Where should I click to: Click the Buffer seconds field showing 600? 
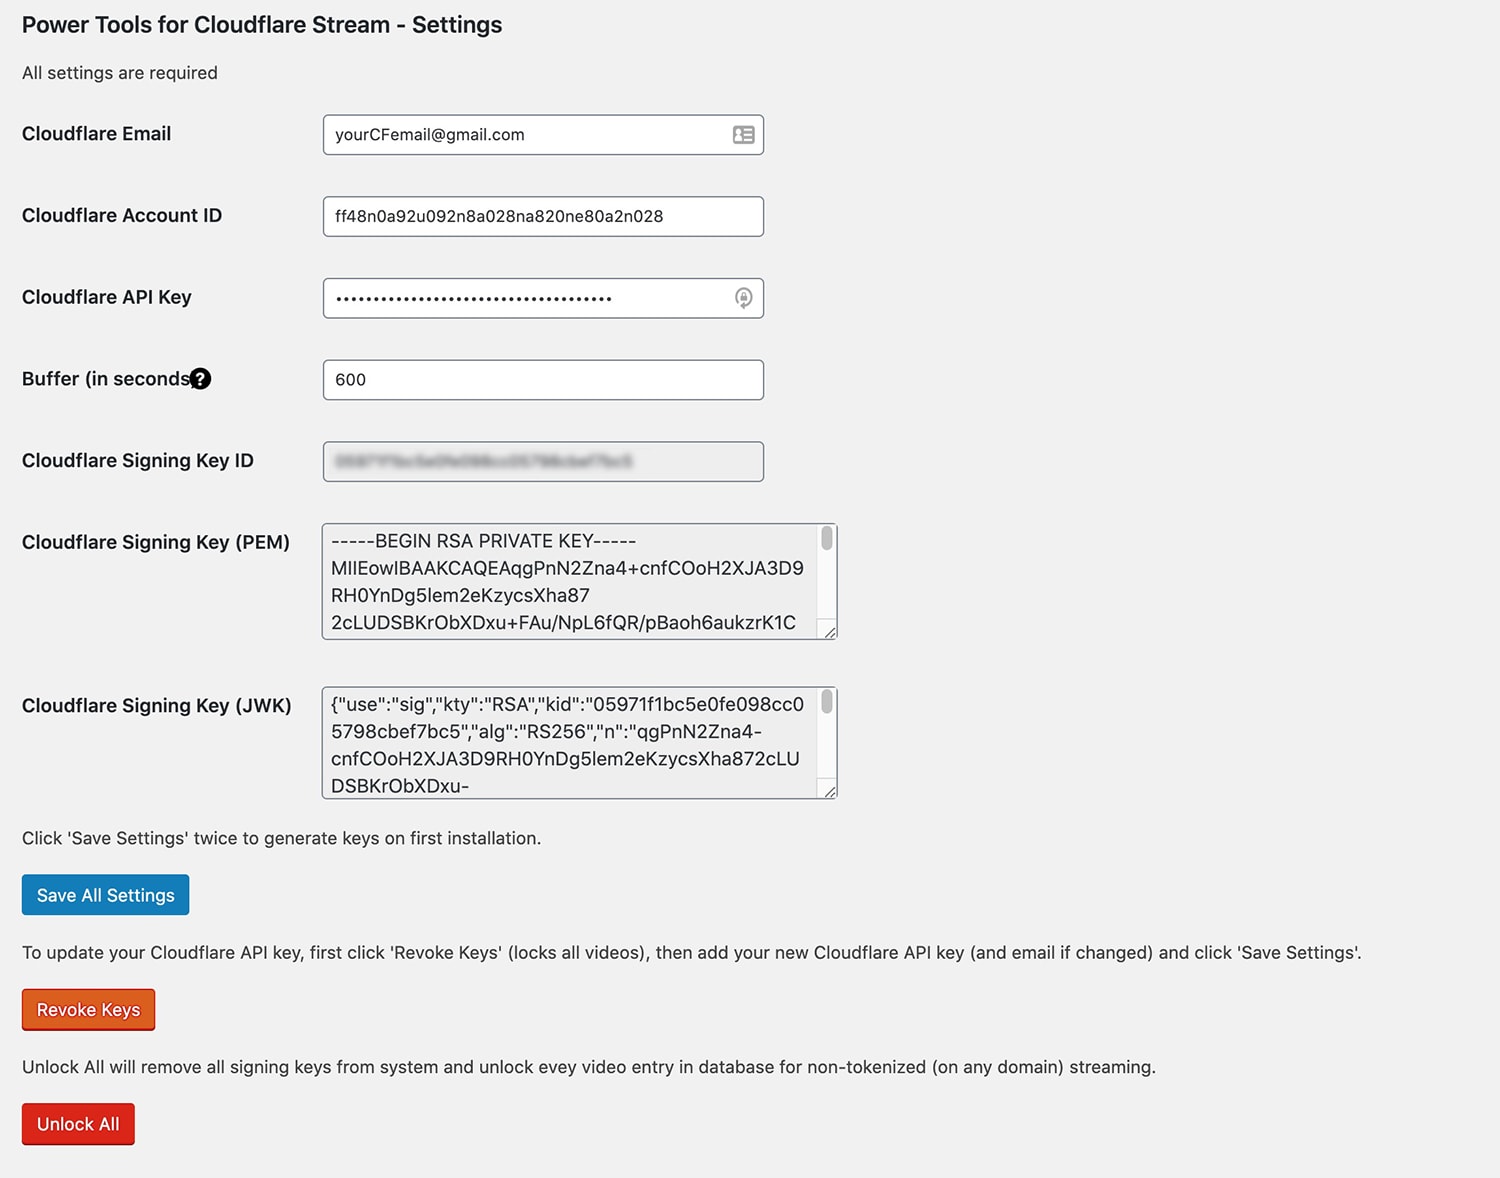[543, 380]
